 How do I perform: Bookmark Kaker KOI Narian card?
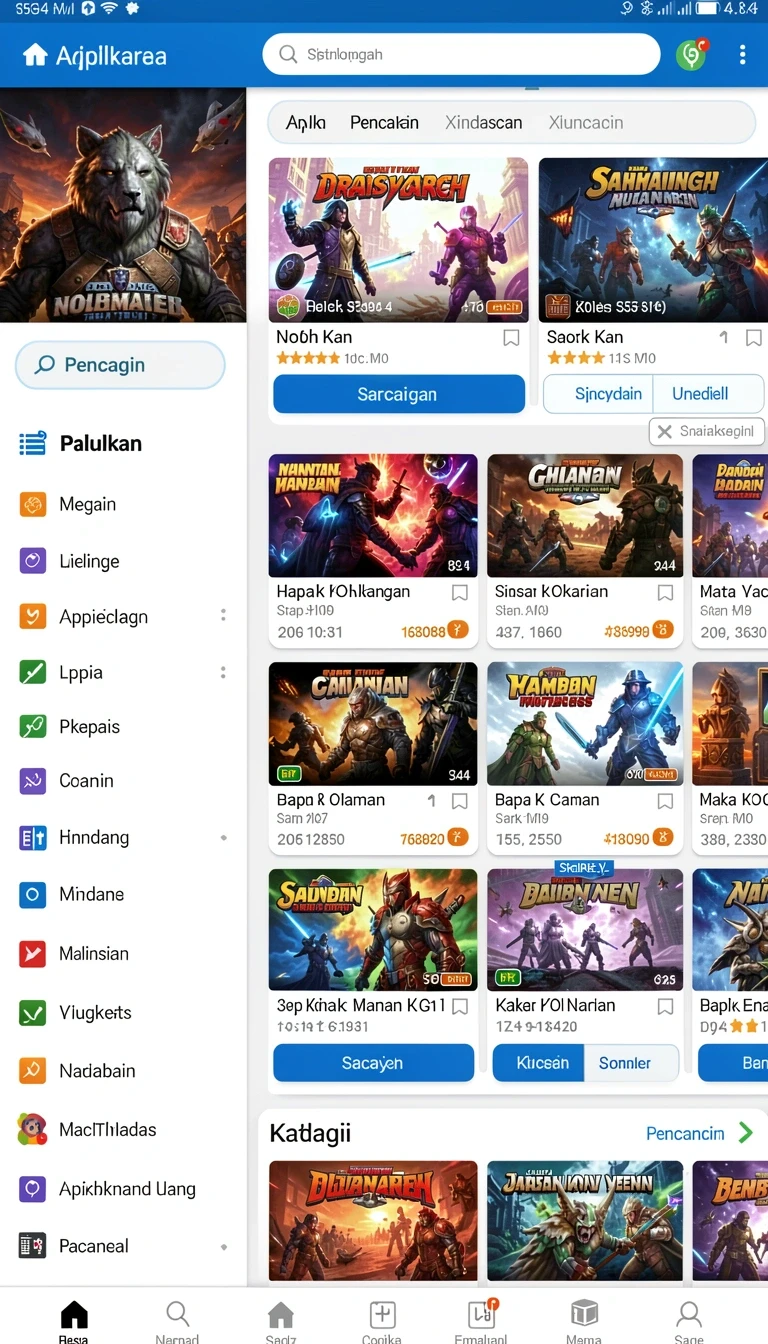click(x=665, y=1007)
